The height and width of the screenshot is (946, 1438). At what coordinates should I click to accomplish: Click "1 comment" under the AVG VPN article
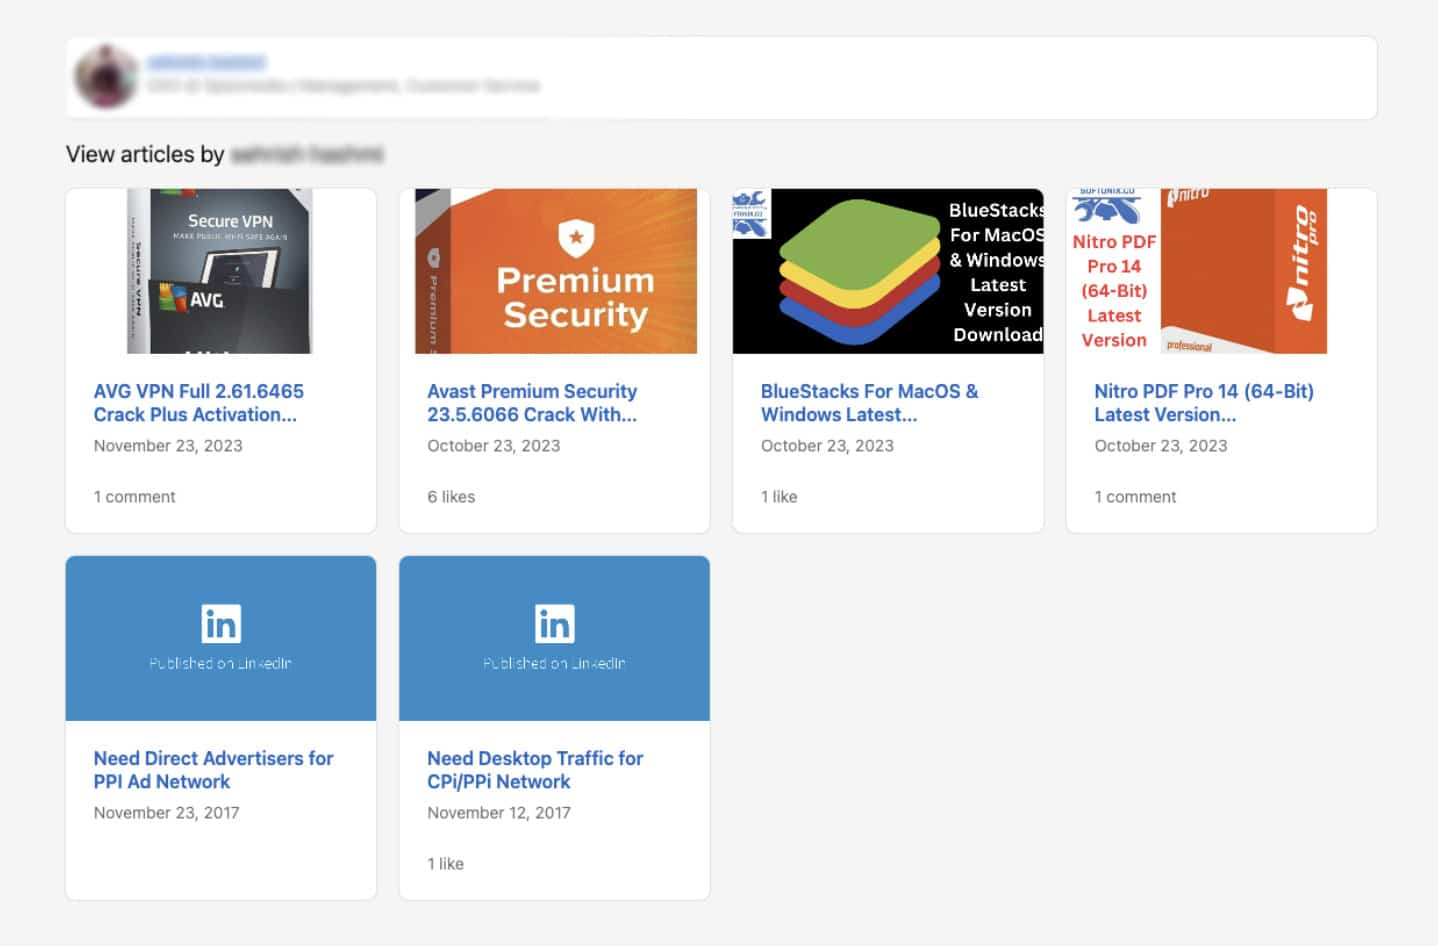134,496
